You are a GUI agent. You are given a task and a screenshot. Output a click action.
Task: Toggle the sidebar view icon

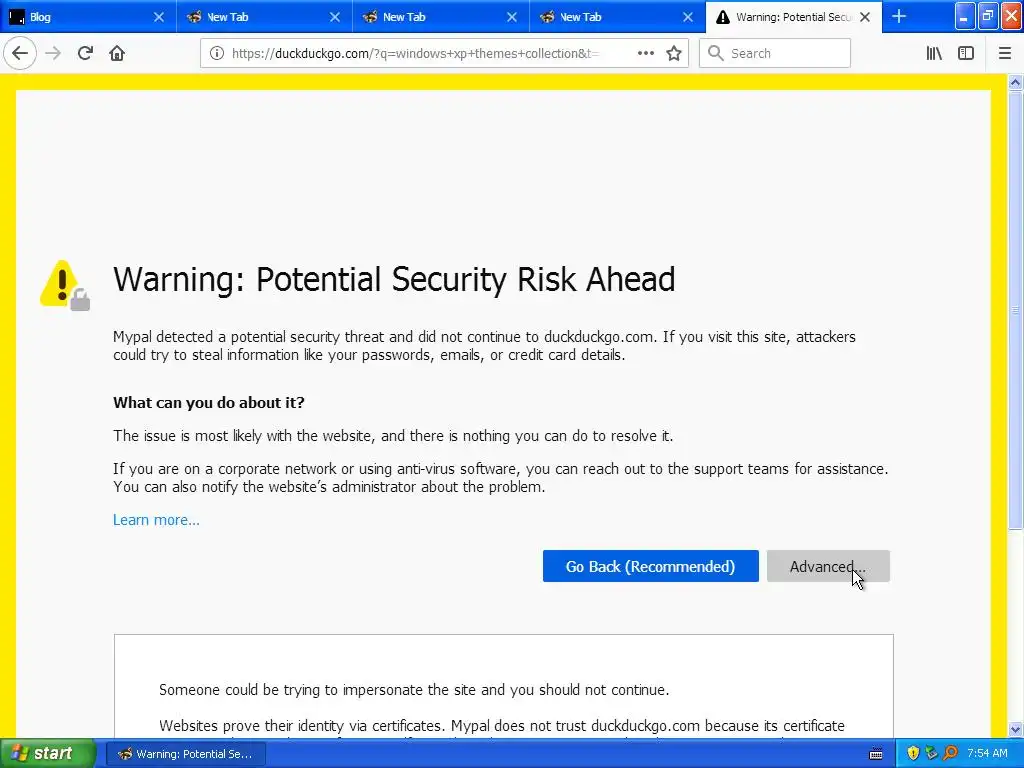click(966, 53)
